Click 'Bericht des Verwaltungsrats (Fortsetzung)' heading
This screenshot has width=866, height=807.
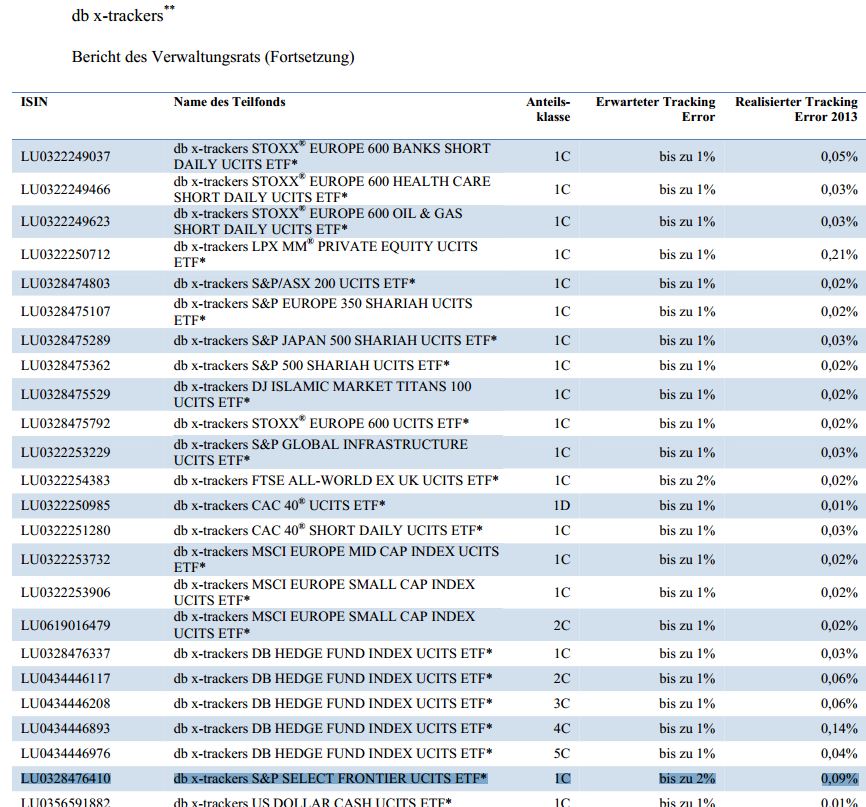point(213,57)
